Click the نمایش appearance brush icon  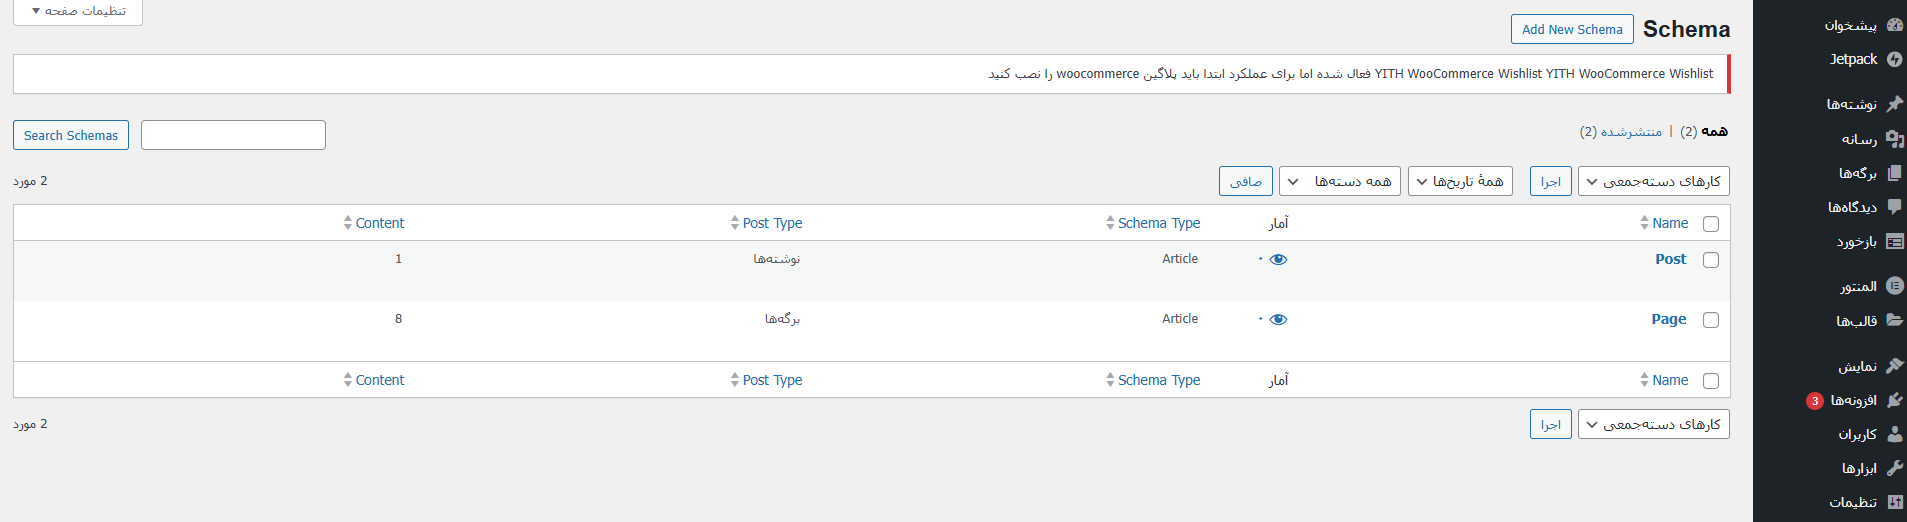1894,365
